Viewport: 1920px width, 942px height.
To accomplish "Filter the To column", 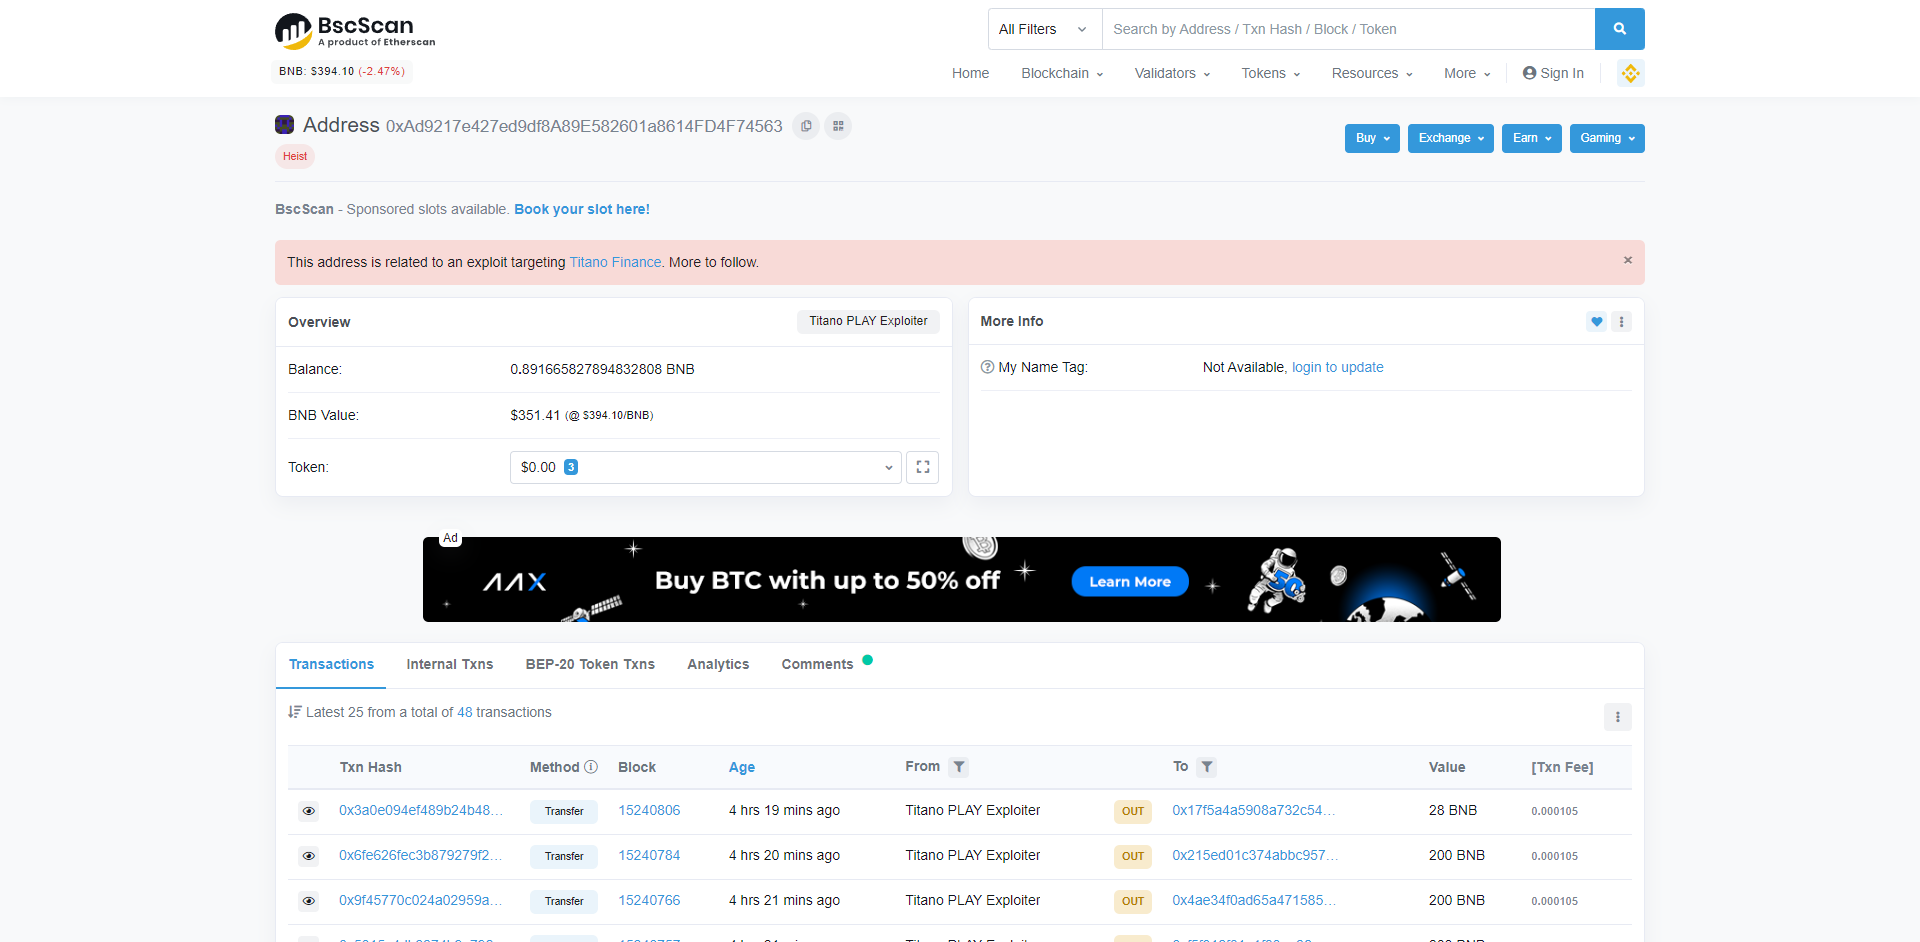I will pyautogui.click(x=1207, y=767).
